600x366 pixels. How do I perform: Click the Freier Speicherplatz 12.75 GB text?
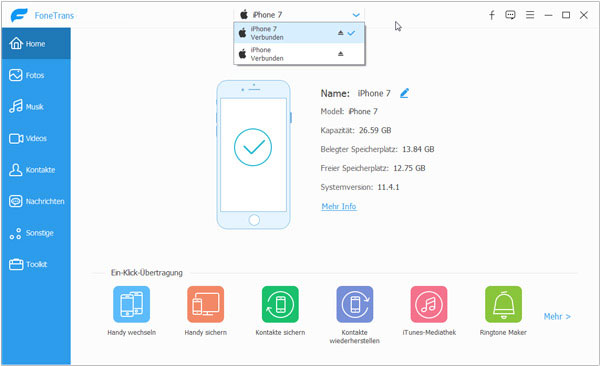click(x=373, y=168)
